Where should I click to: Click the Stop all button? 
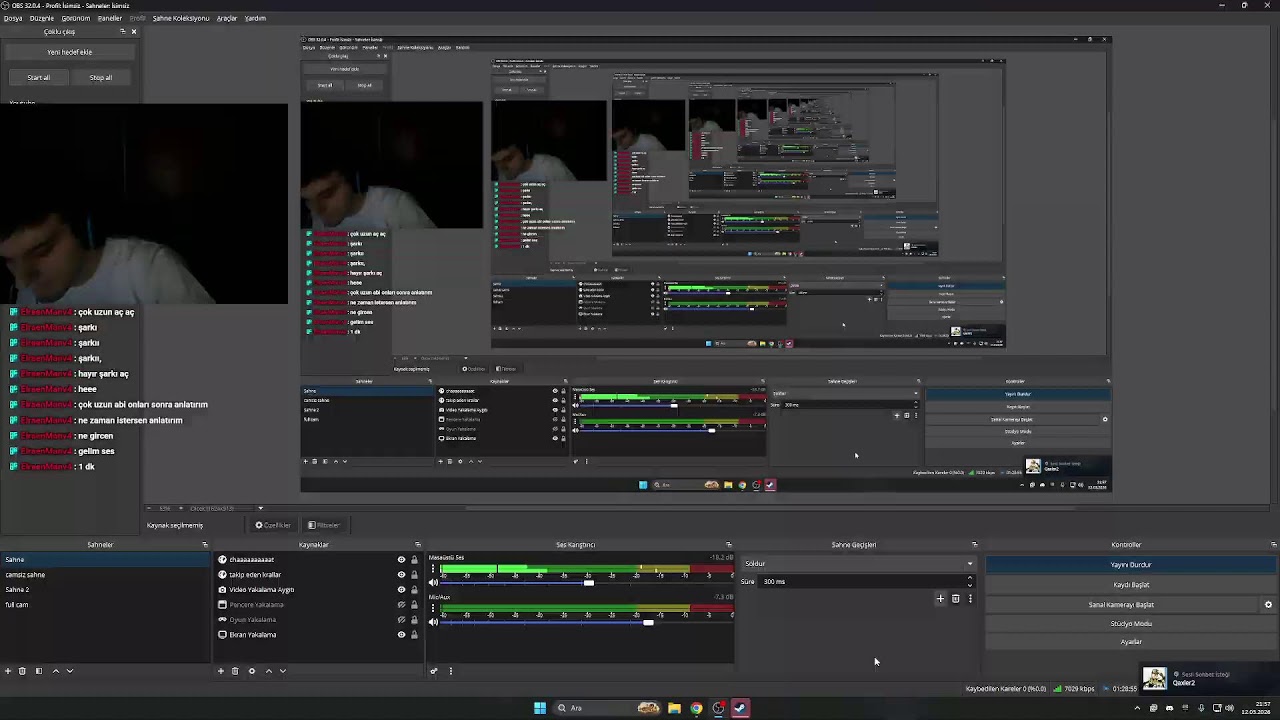pyautogui.click(x=101, y=78)
